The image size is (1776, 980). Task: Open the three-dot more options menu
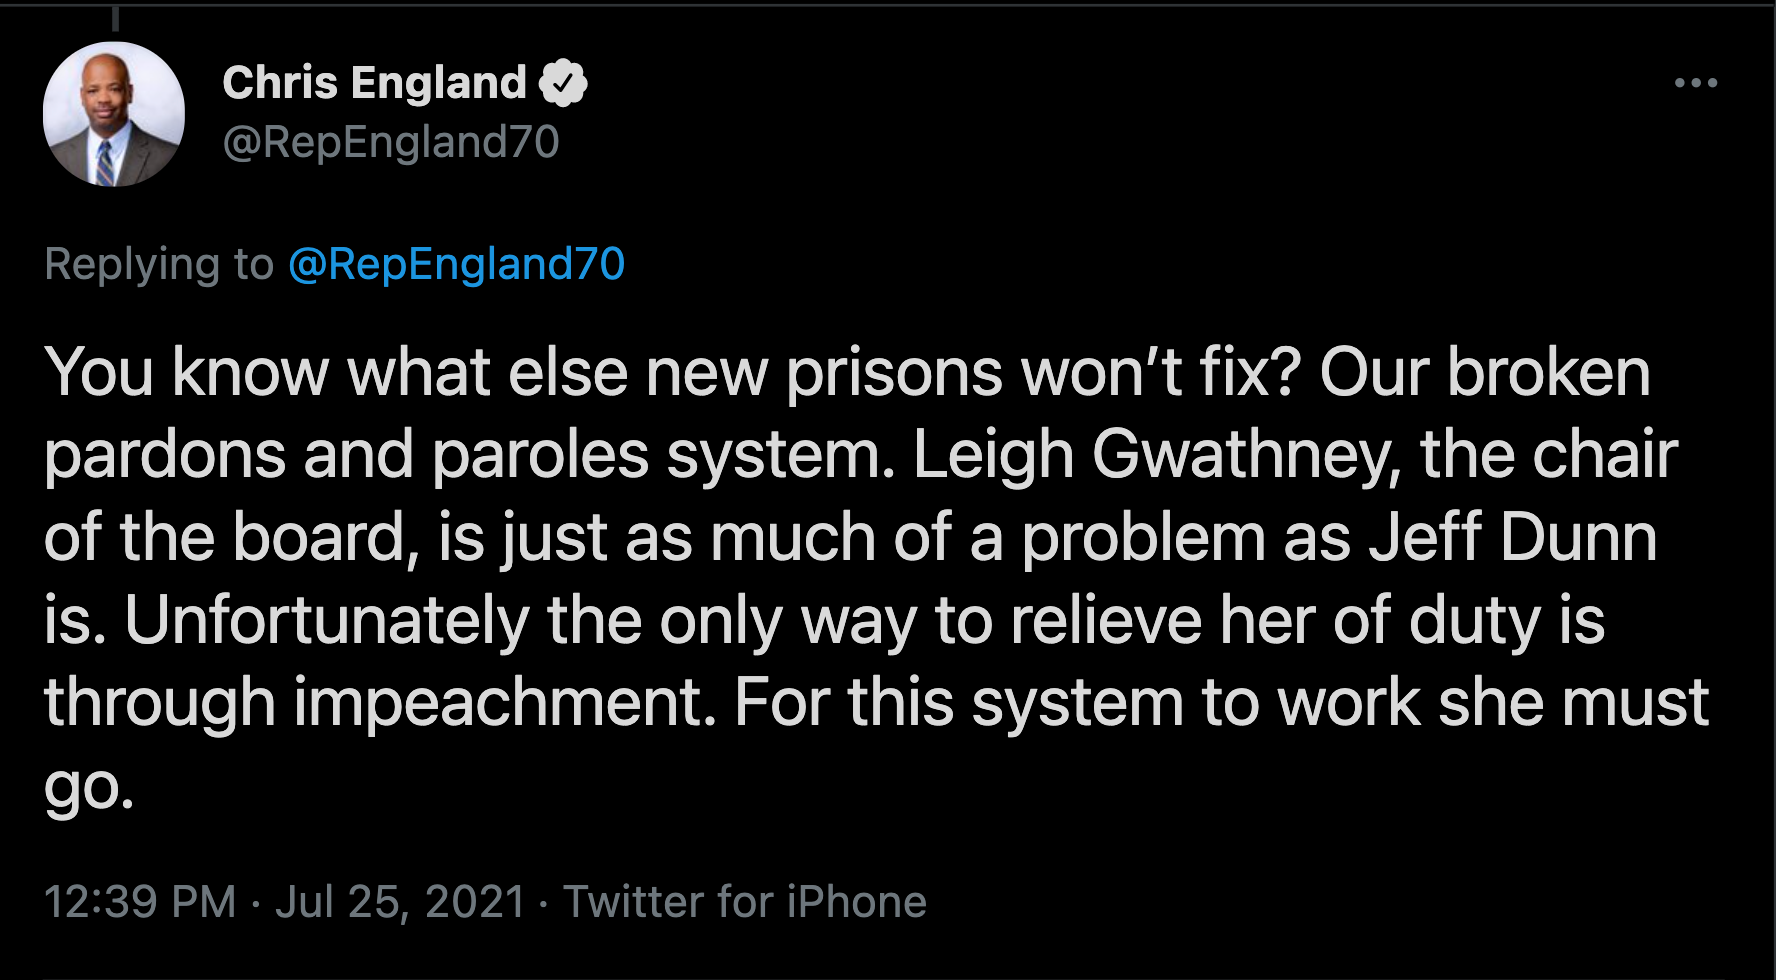pyautogui.click(x=1696, y=83)
